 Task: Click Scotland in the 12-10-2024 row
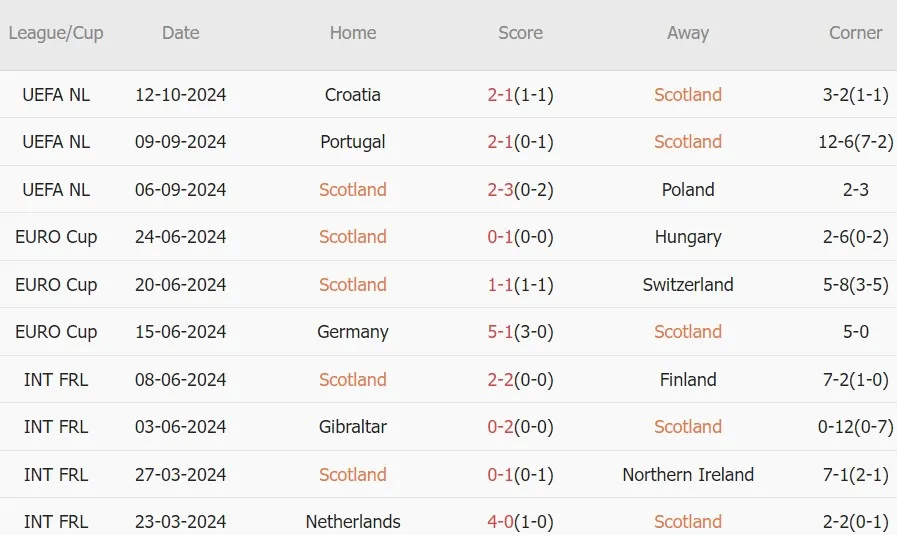(x=688, y=94)
